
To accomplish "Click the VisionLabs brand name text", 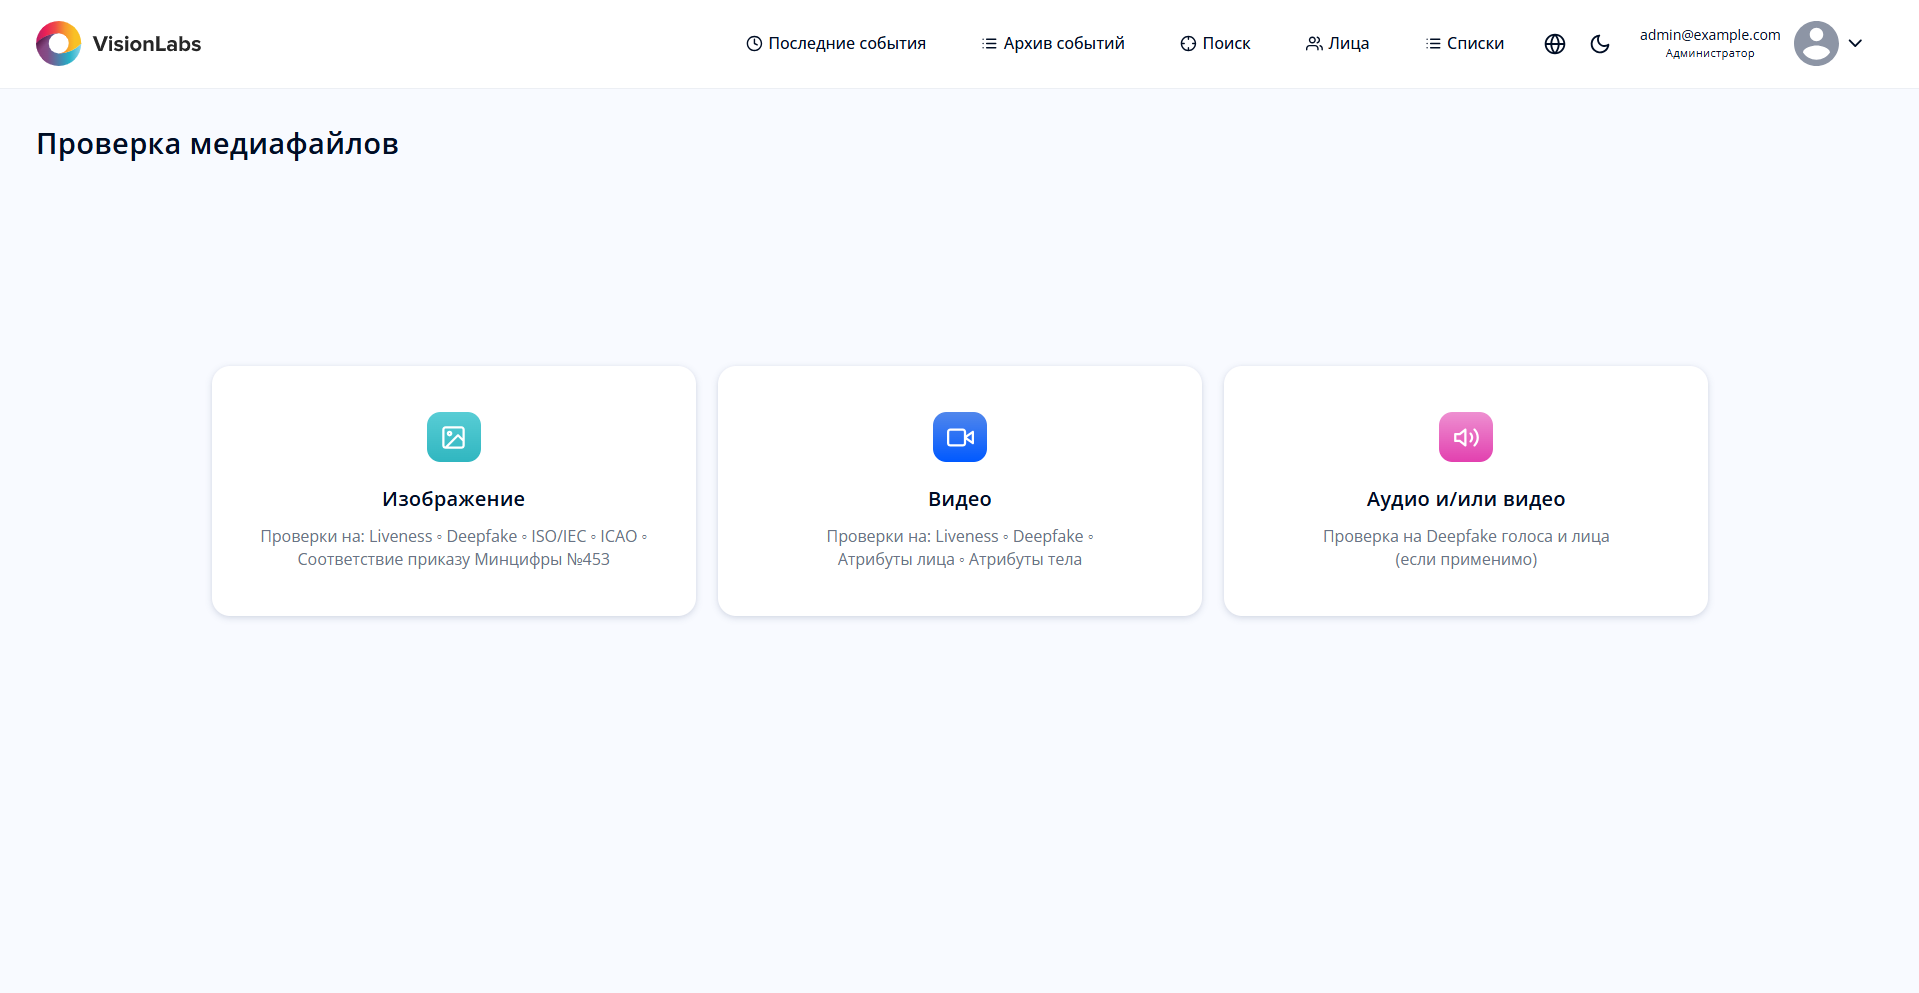I will point(147,44).
